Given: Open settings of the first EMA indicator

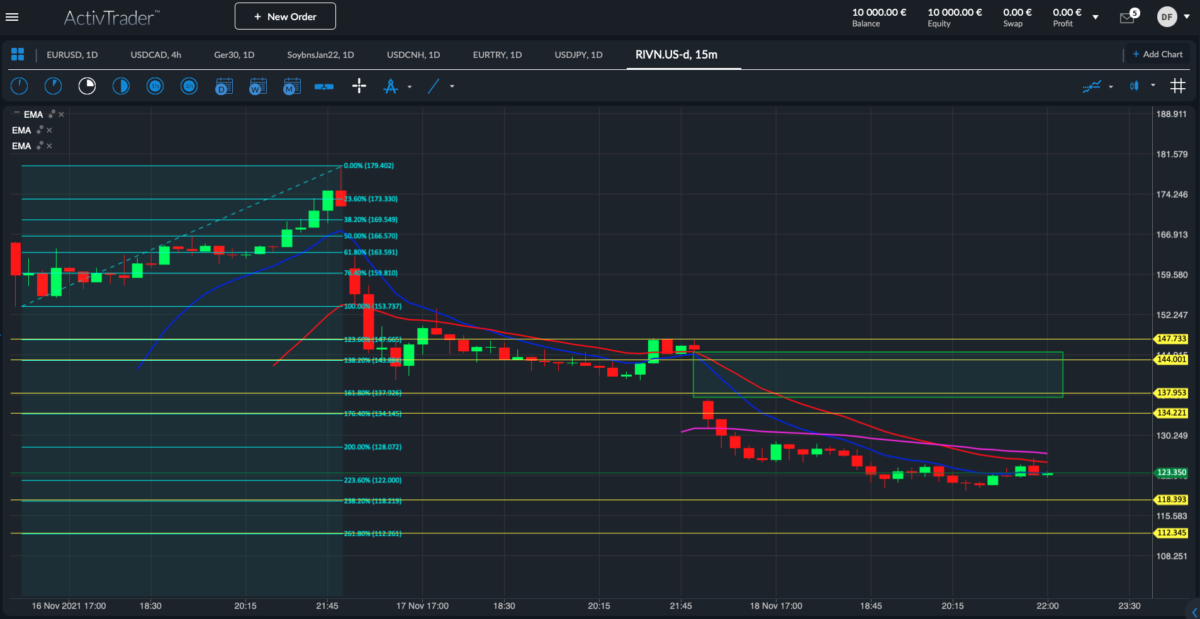Looking at the screenshot, I should click(x=52, y=115).
